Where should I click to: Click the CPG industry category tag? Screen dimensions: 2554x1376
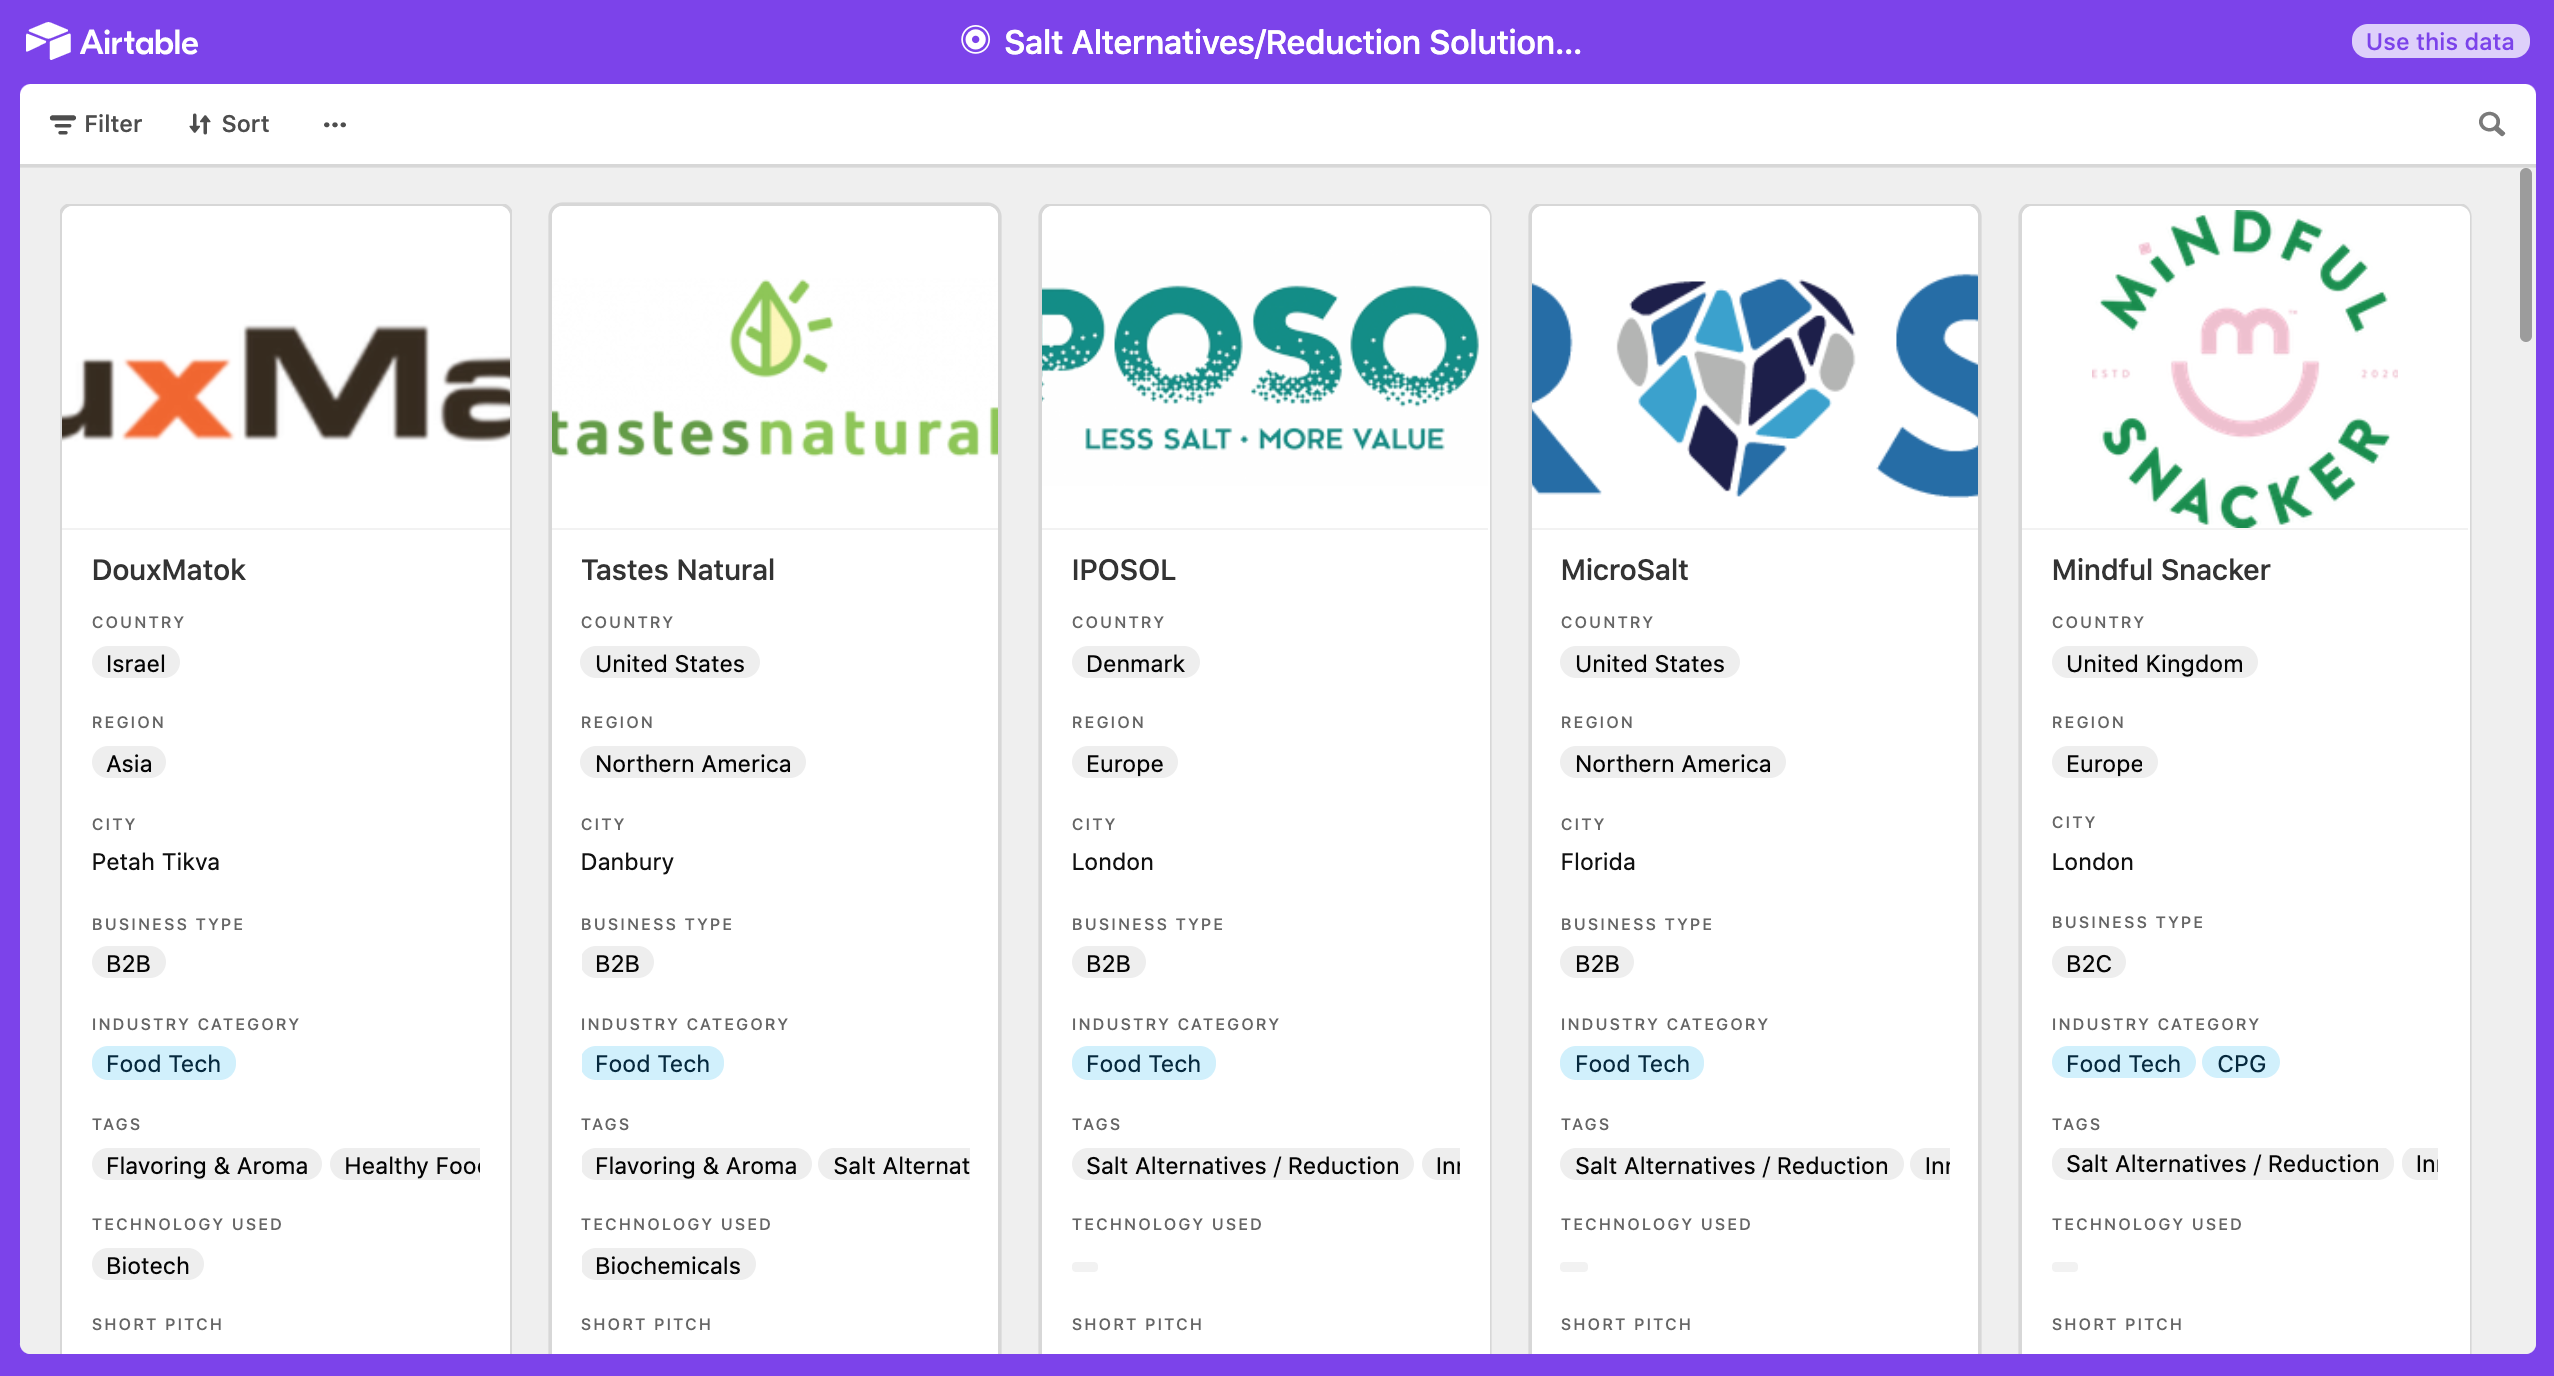click(2241, 1063)
